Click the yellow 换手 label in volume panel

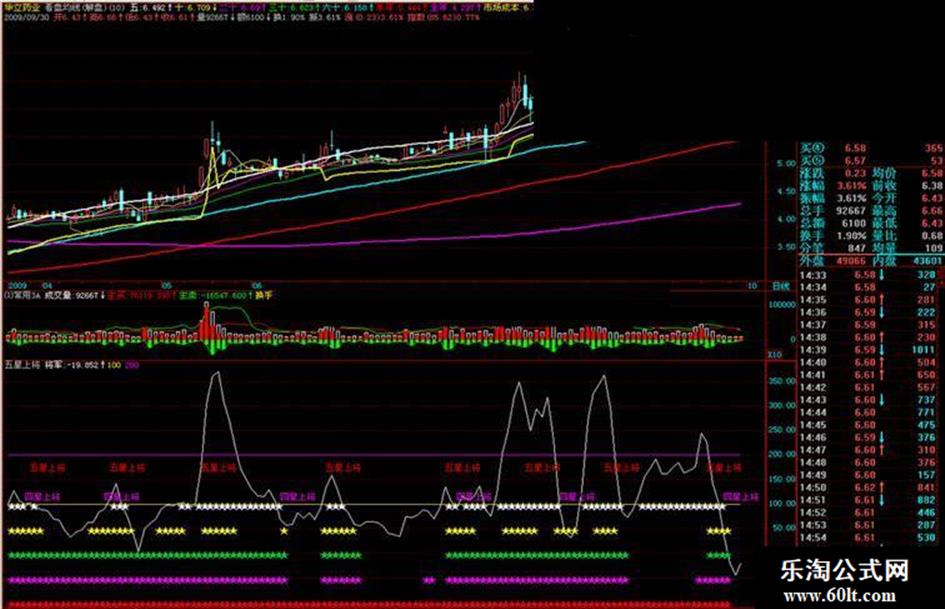[x=264, y=295]
